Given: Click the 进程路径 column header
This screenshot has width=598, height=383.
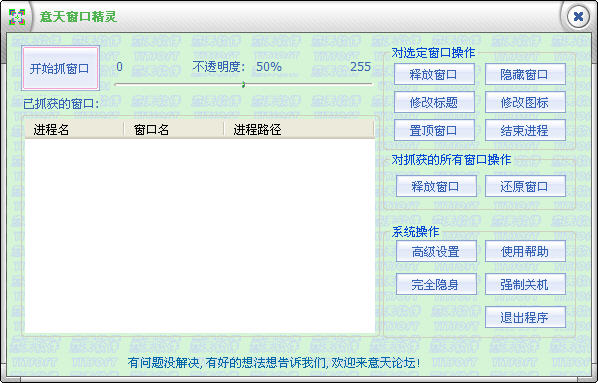Looking at the screenshot, I should tap(299, 130).
